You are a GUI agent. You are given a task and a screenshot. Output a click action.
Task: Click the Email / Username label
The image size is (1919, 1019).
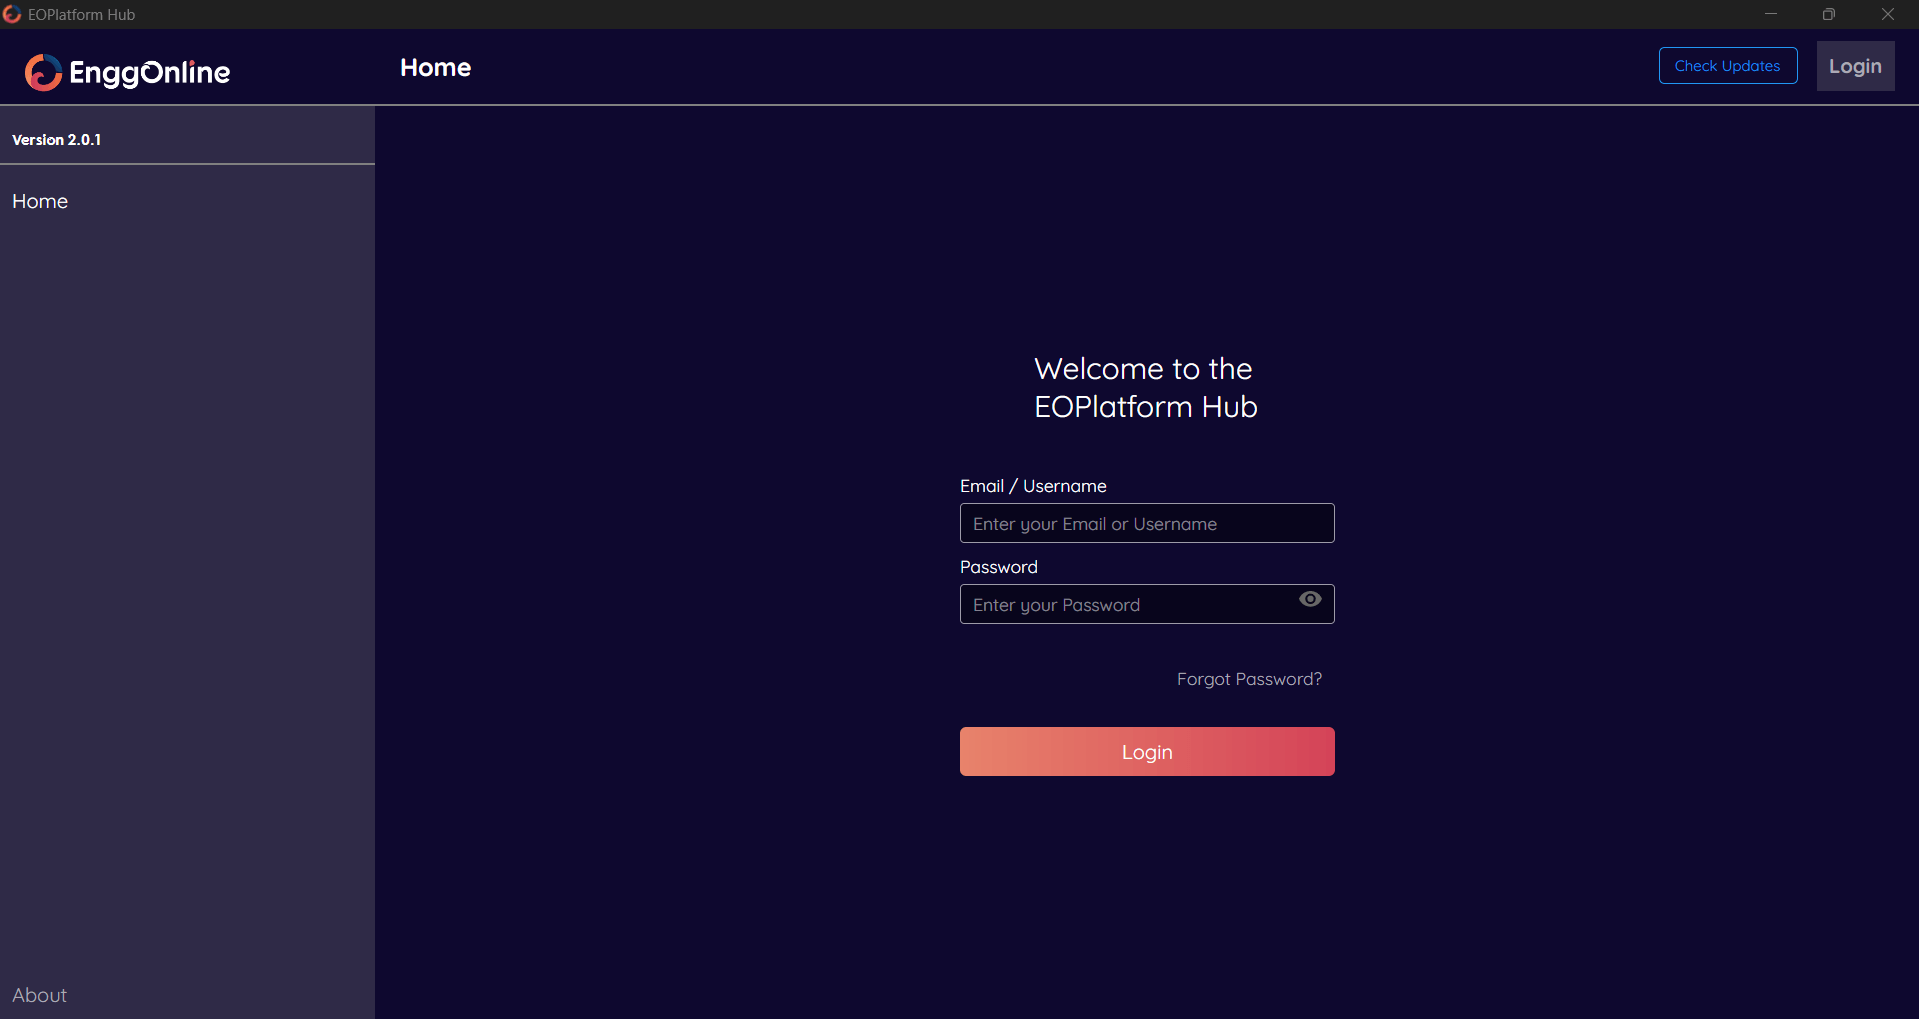(1033, 486)
